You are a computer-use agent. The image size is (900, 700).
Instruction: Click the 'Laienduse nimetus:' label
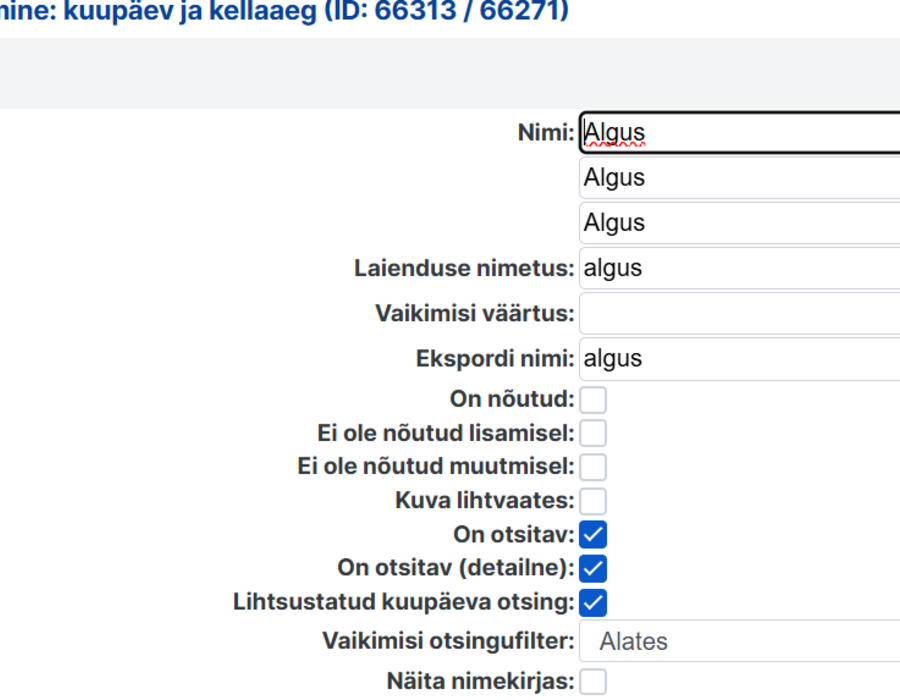tap(464, 268)
